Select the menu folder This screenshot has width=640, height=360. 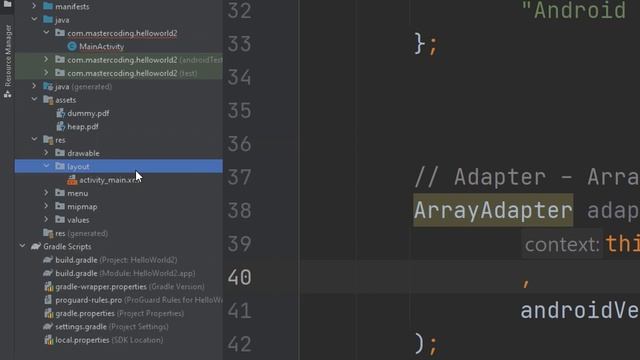pos(78,193)
